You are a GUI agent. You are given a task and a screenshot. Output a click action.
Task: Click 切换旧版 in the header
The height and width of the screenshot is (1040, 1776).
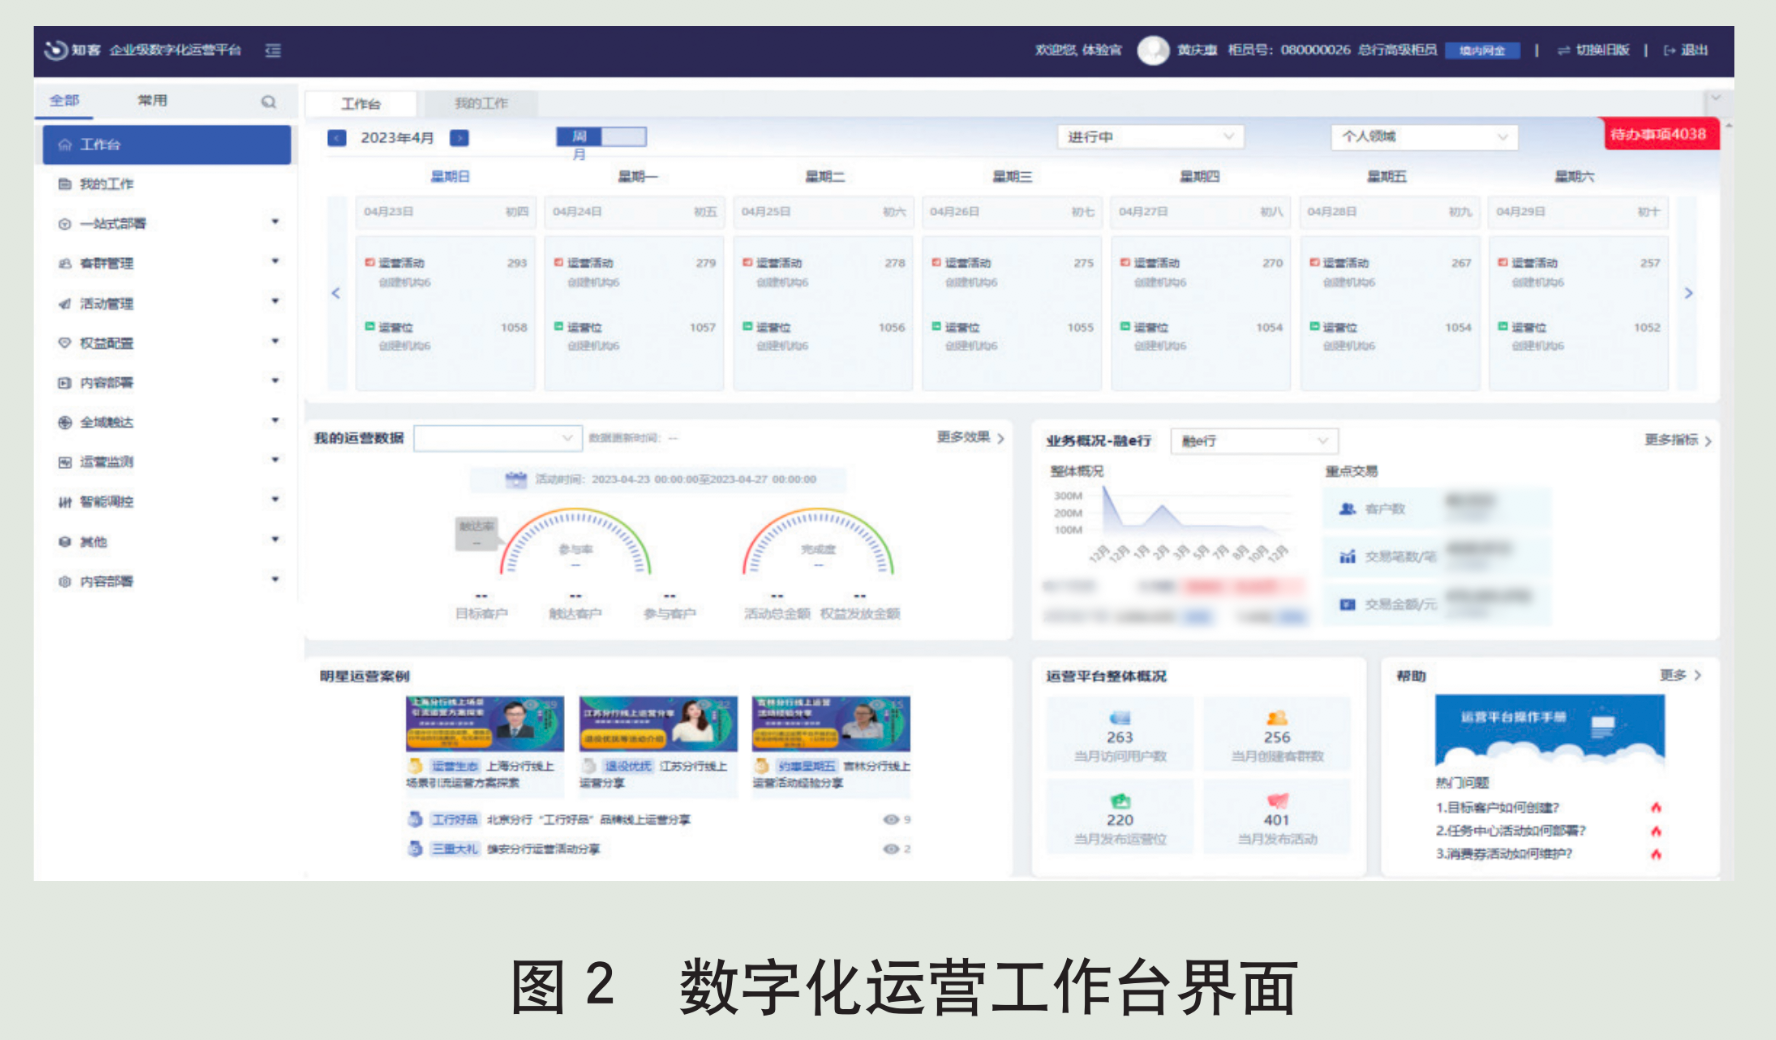pos(1593,50)
